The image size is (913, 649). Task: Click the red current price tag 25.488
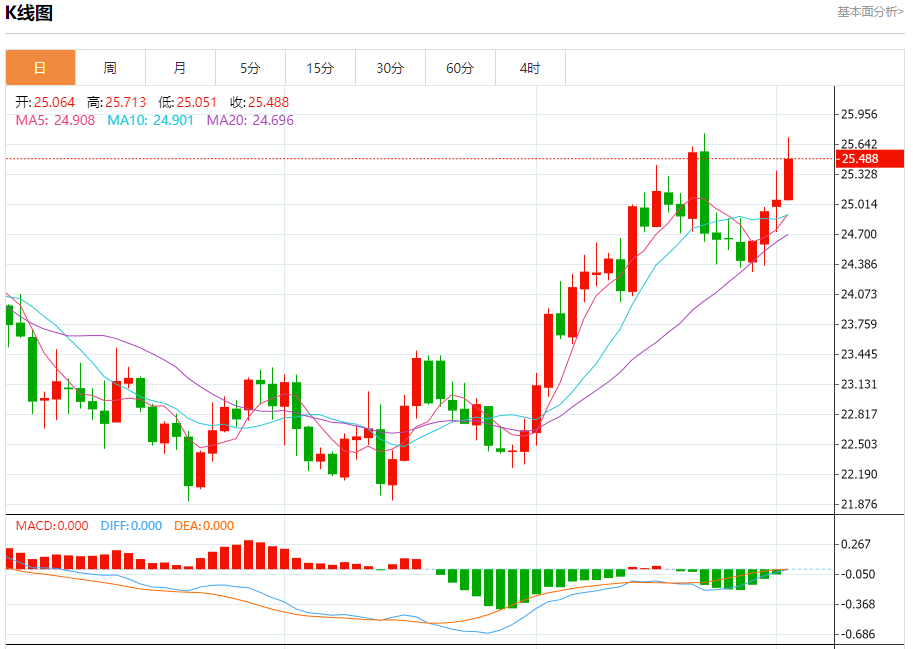click(869, 159)
